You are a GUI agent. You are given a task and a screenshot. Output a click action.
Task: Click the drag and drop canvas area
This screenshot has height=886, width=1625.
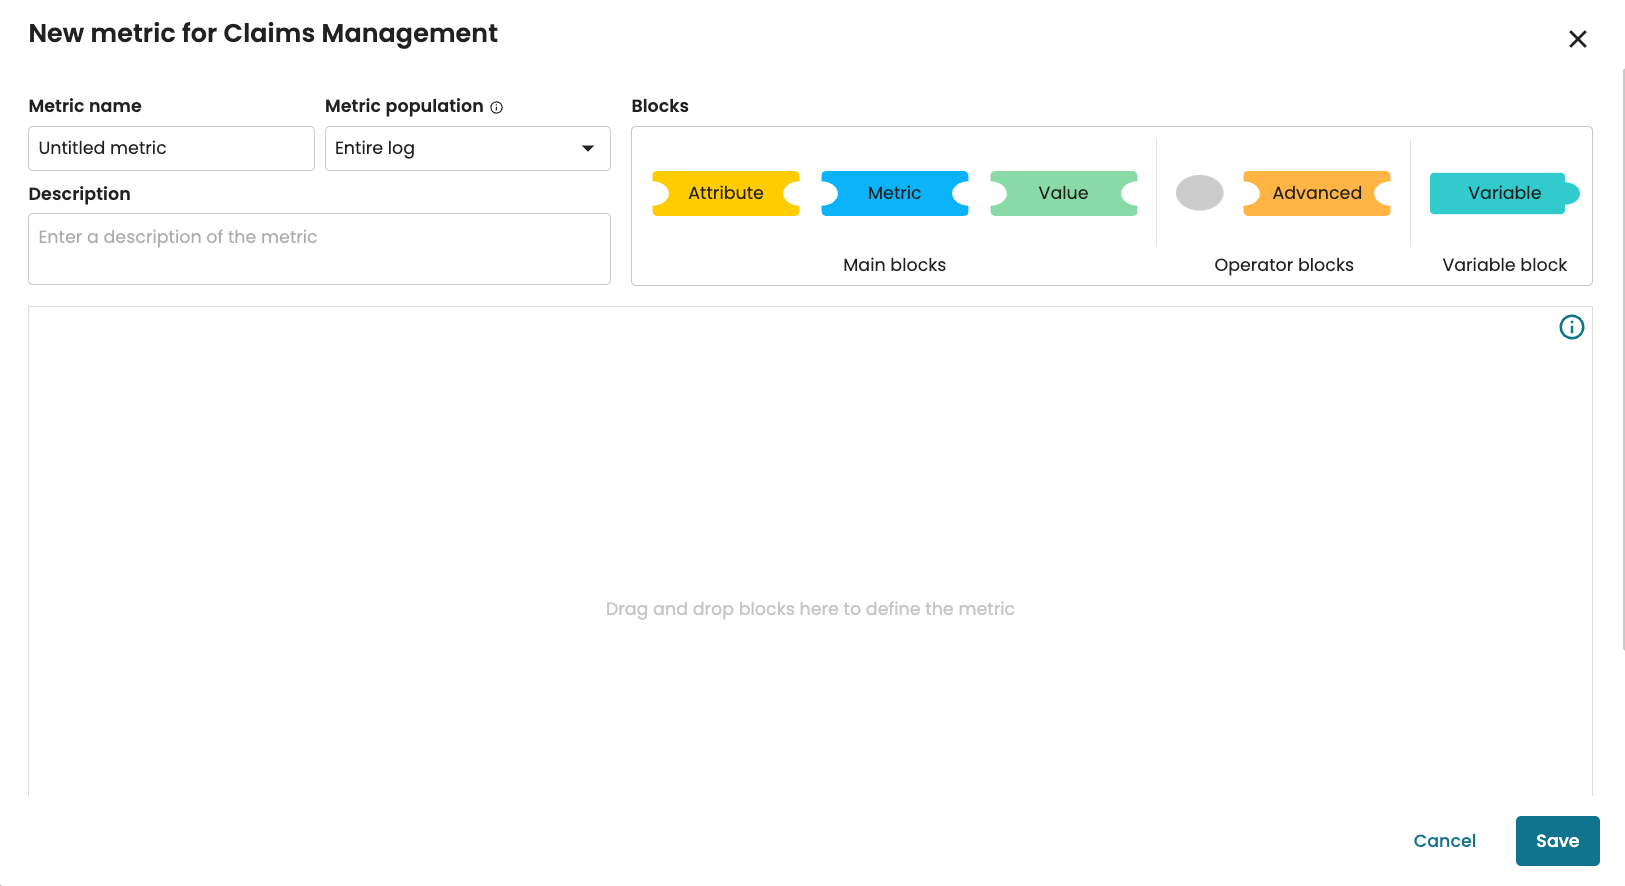(810, 500)
